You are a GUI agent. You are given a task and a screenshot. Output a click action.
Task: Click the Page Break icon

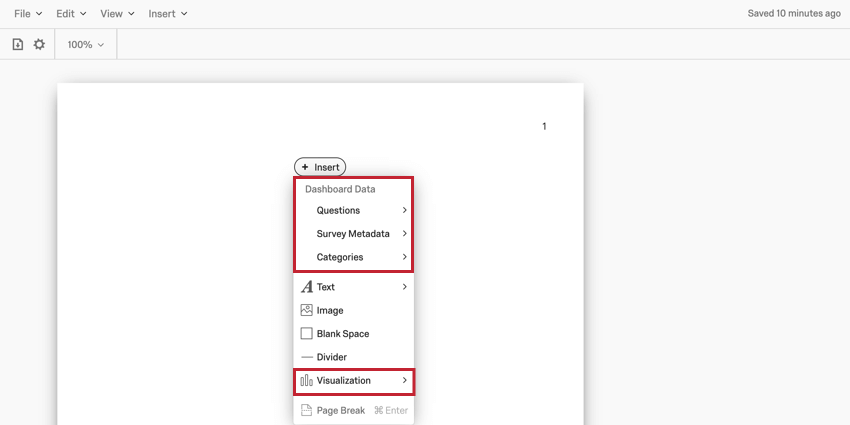(x=306, y=410)
